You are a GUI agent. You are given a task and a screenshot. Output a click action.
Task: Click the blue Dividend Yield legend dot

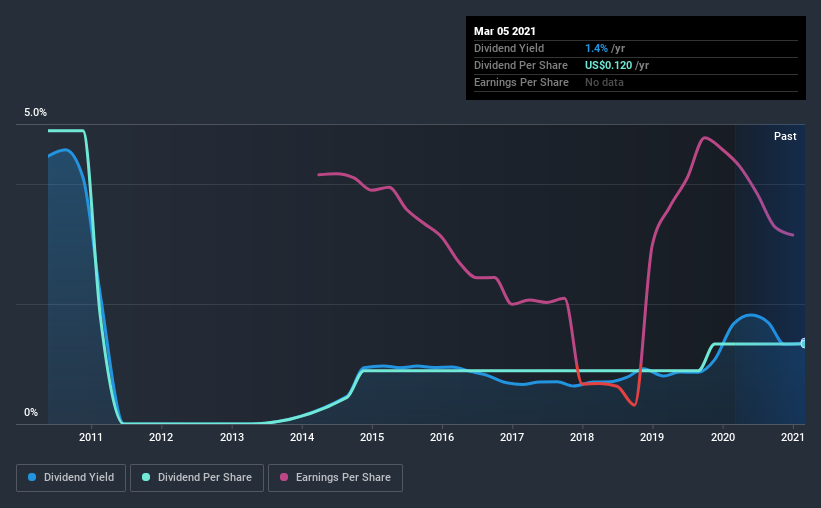32,477
